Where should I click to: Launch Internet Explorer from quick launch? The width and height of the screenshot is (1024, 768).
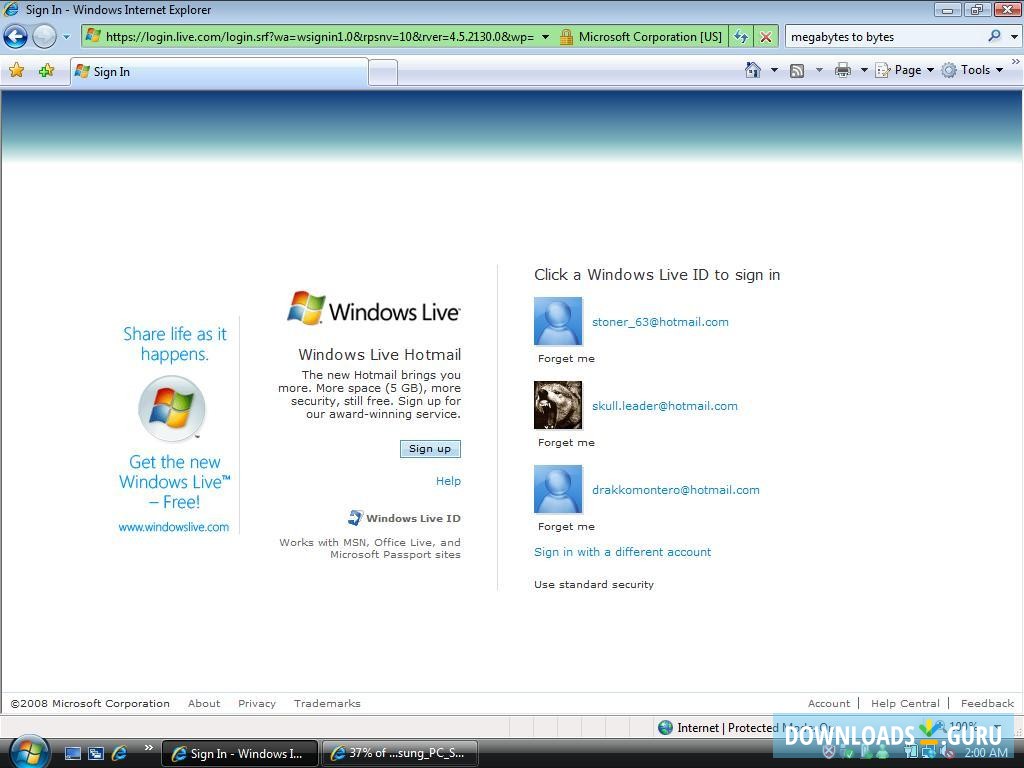click(120, 754)
